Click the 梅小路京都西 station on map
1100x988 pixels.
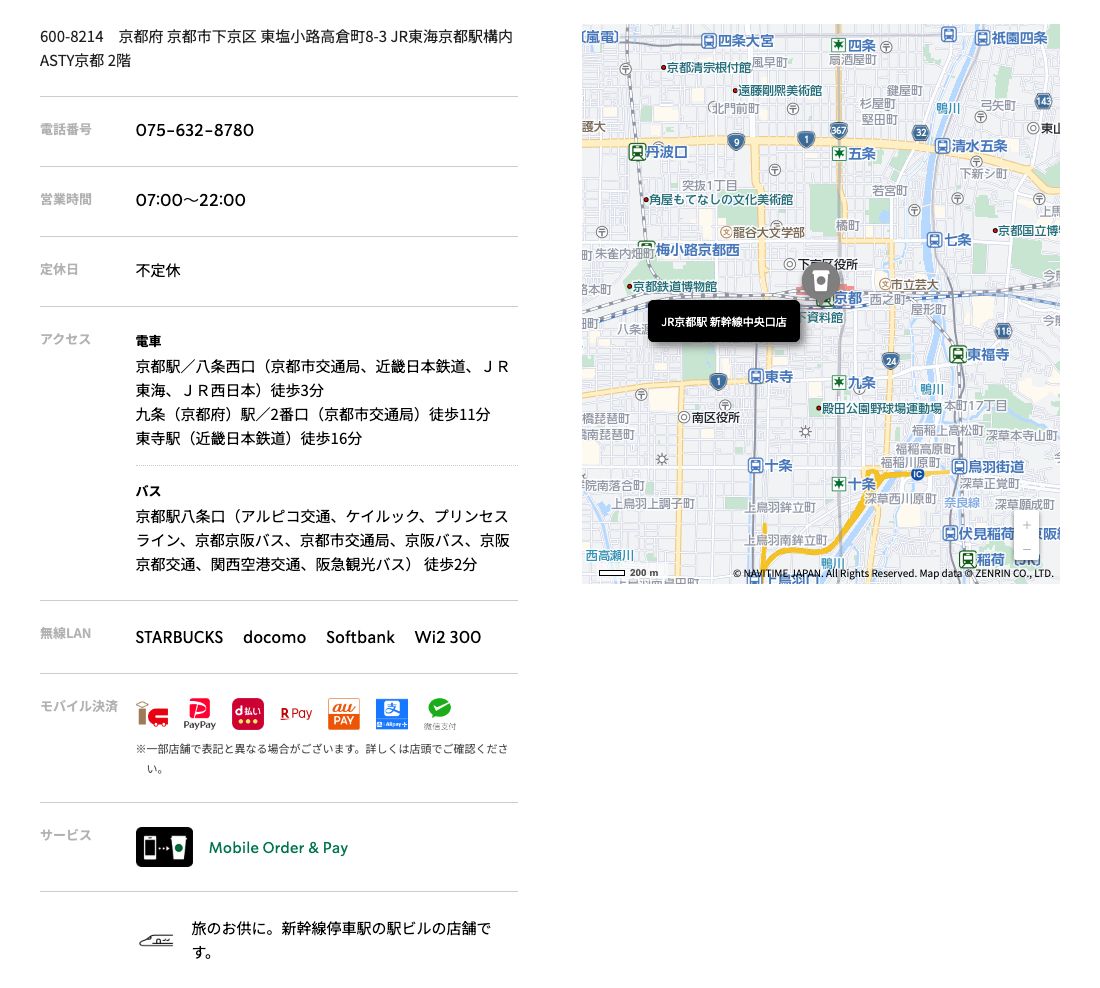689,250
